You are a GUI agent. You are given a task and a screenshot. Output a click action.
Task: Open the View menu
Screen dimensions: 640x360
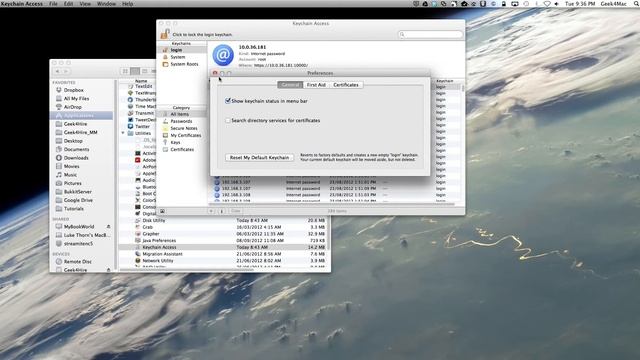85,4
